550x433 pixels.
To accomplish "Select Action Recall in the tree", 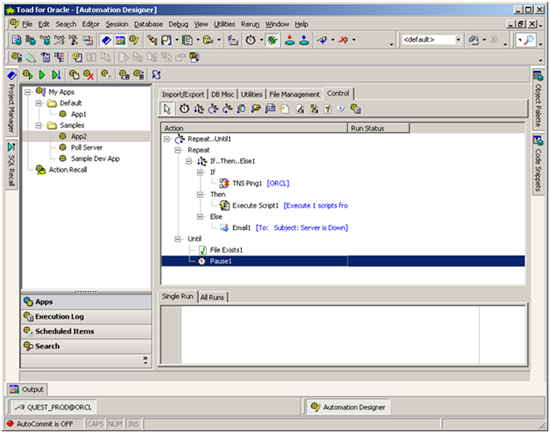I will [68, 170].
